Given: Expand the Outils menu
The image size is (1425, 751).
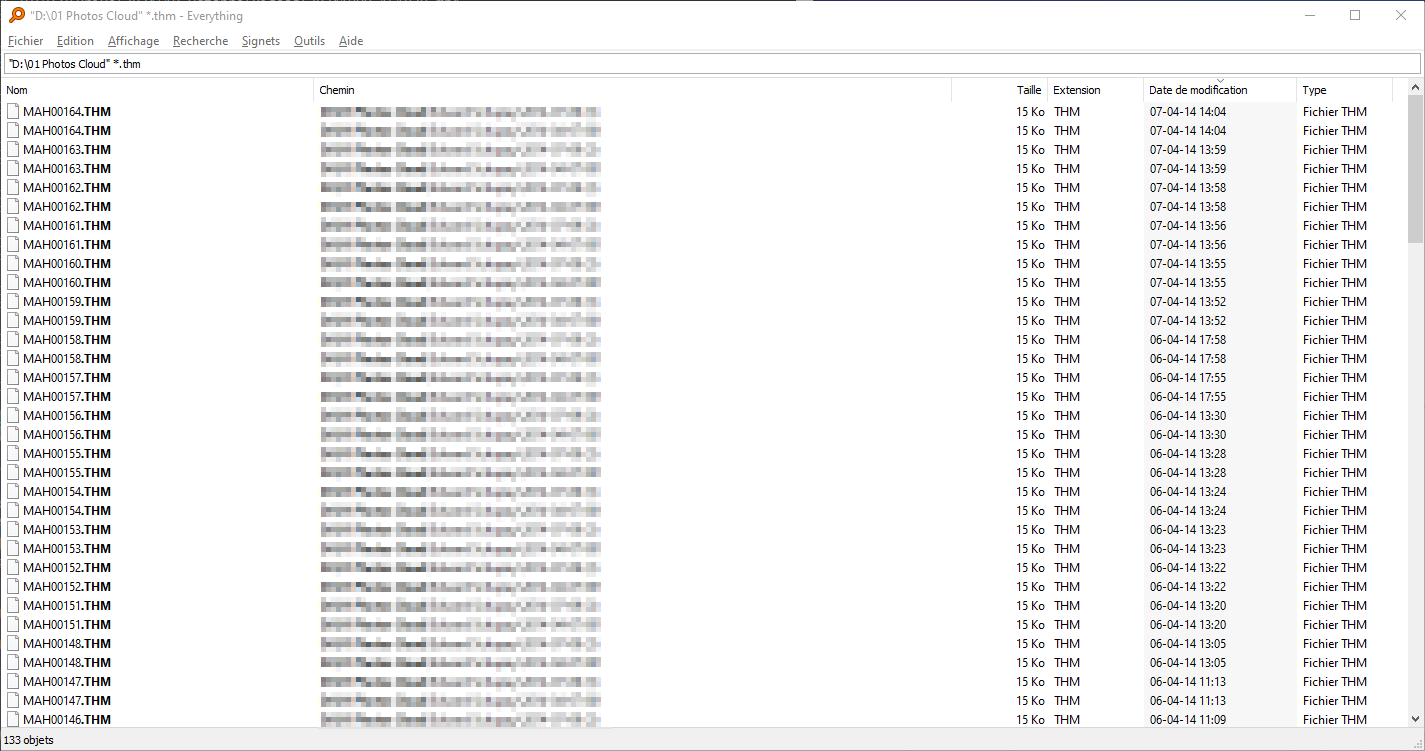Looking at the screenshot, I should (x=309, y=41).
